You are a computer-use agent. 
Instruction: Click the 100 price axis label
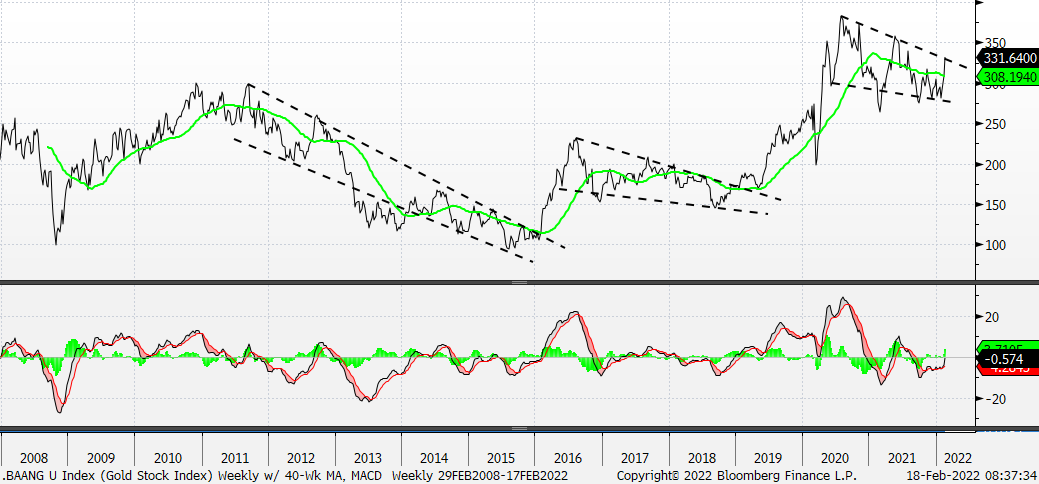click(x=995, y=245)
